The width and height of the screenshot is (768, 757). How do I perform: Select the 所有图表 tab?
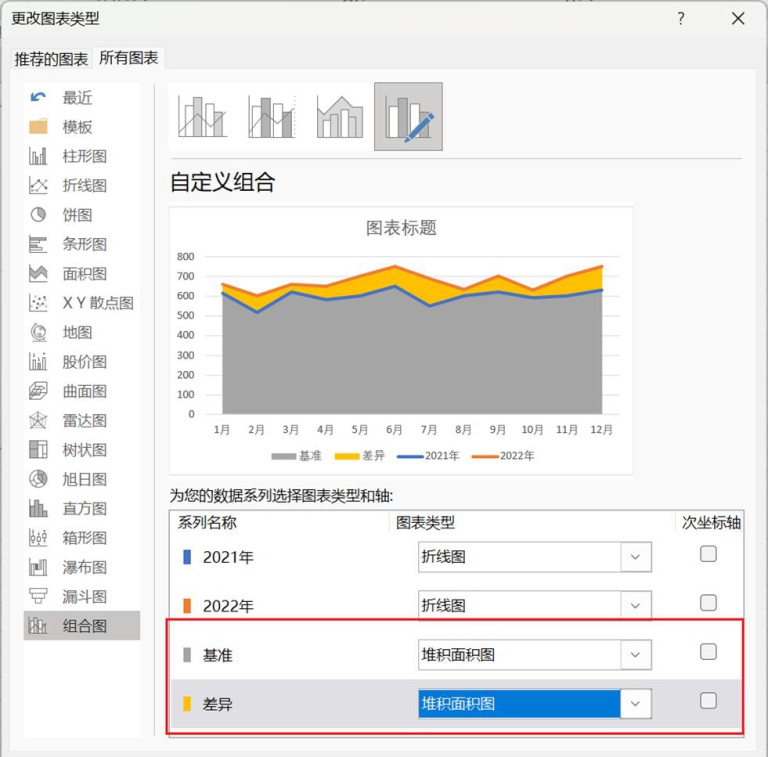(x=128, y=58)
